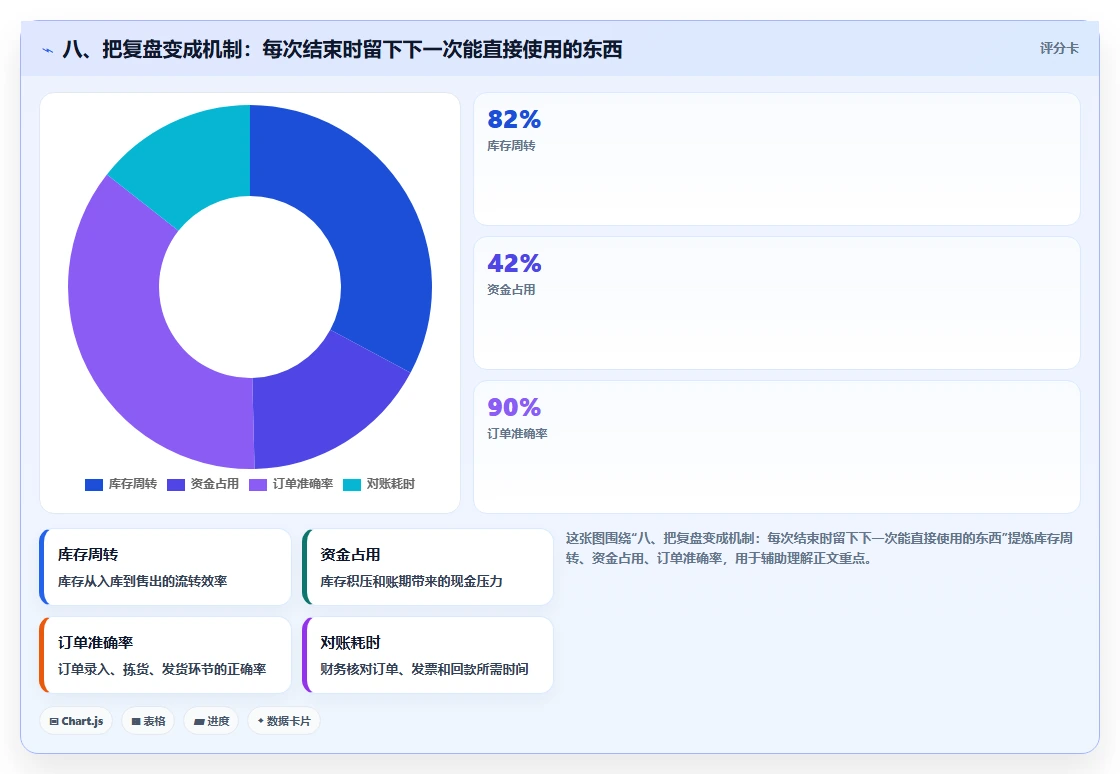Click the 进度 tag chip
The height and width of the screenshot is (774, 1120).
pyautogui.click(x=211, y=721)
